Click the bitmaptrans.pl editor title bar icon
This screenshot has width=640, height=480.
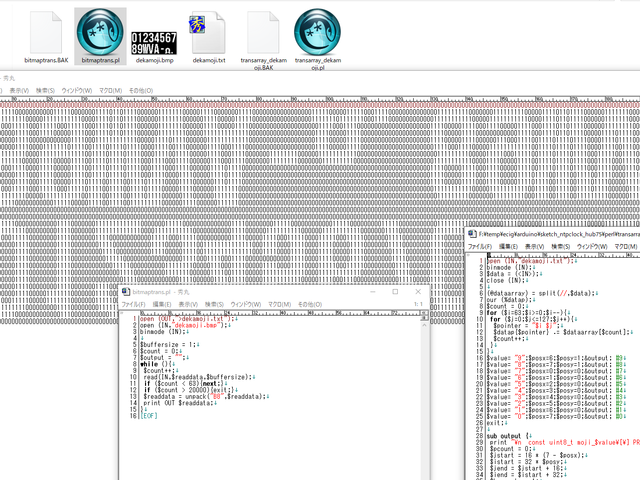point(126,291)
